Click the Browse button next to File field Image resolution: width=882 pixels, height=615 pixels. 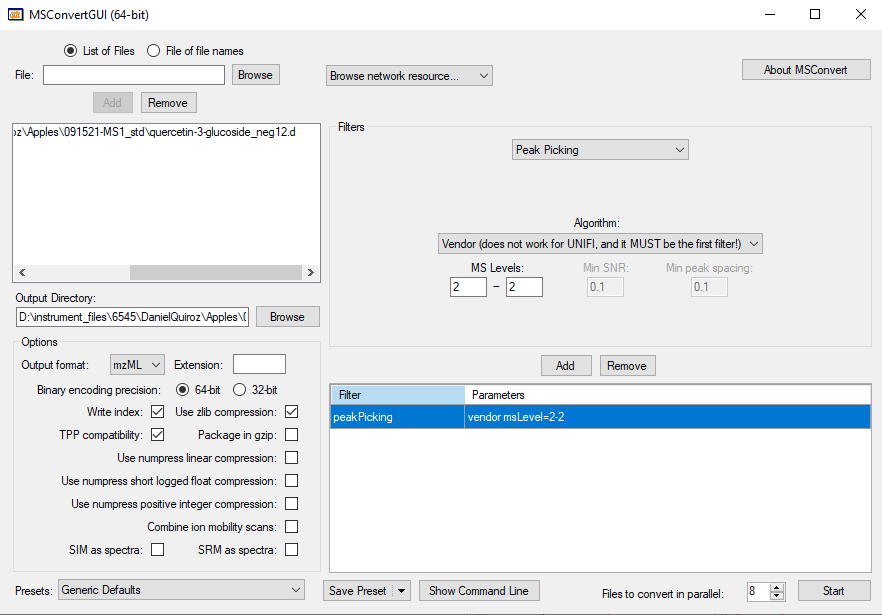coord(255,75)
